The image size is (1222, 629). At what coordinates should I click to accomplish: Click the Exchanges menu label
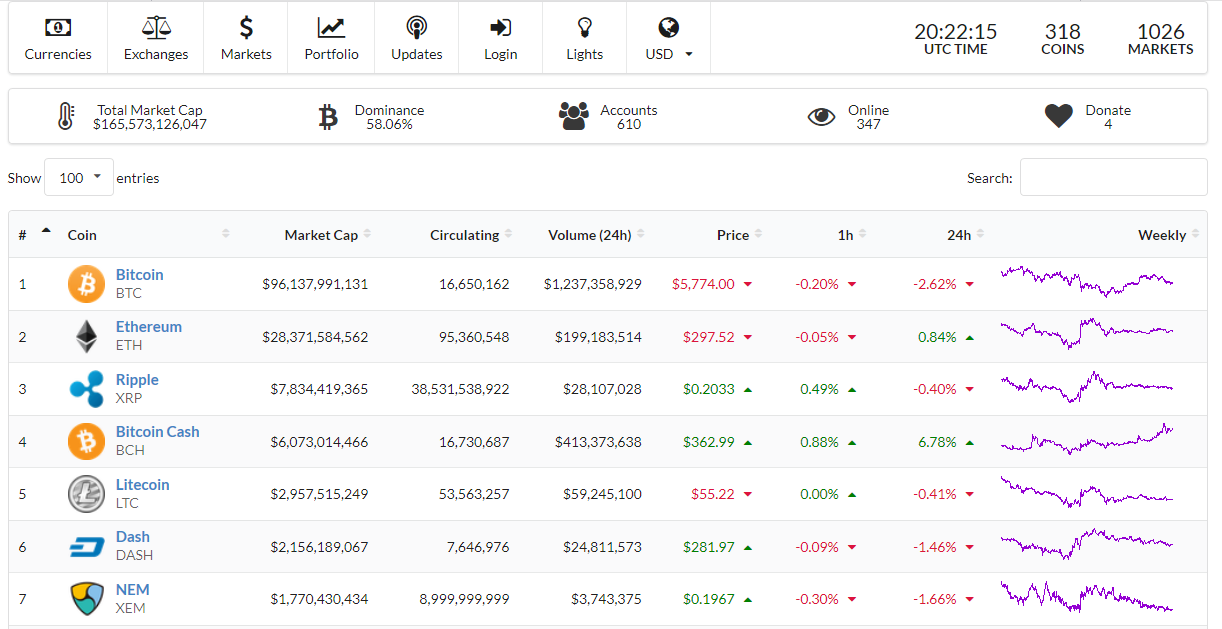156,54
